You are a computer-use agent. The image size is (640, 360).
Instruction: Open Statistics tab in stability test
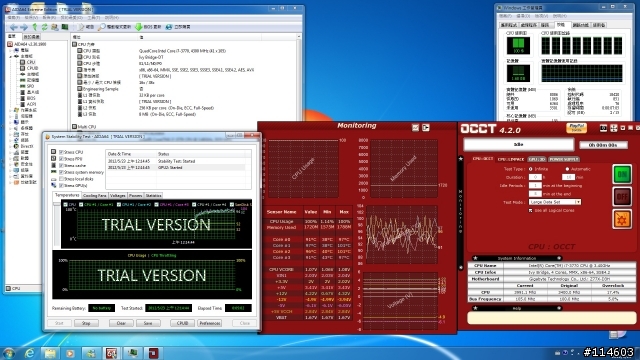tap(153, 196)
